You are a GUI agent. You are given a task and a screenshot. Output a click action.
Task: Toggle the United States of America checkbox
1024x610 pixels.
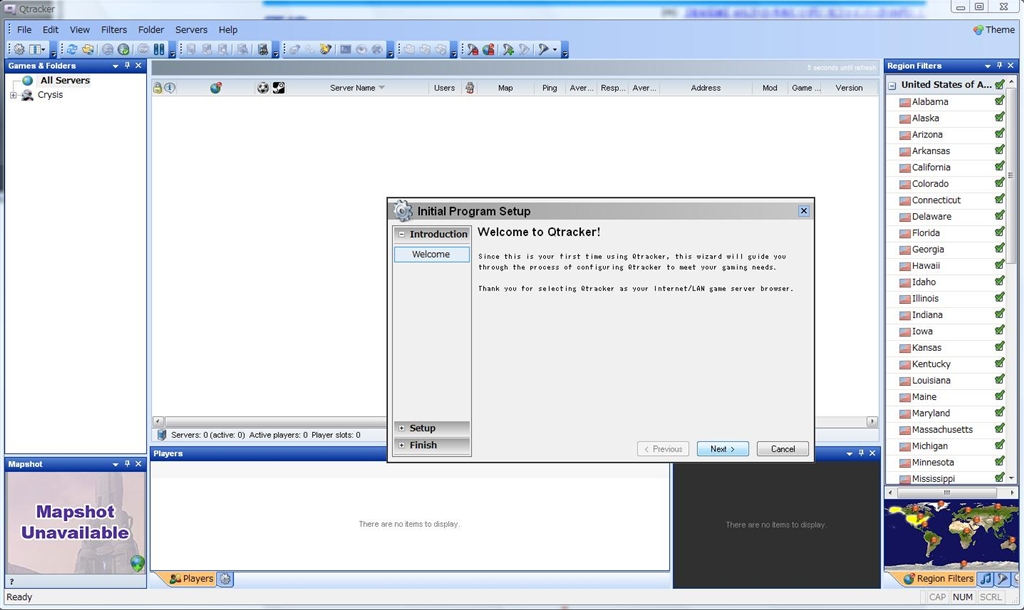tap(1000, 84)
